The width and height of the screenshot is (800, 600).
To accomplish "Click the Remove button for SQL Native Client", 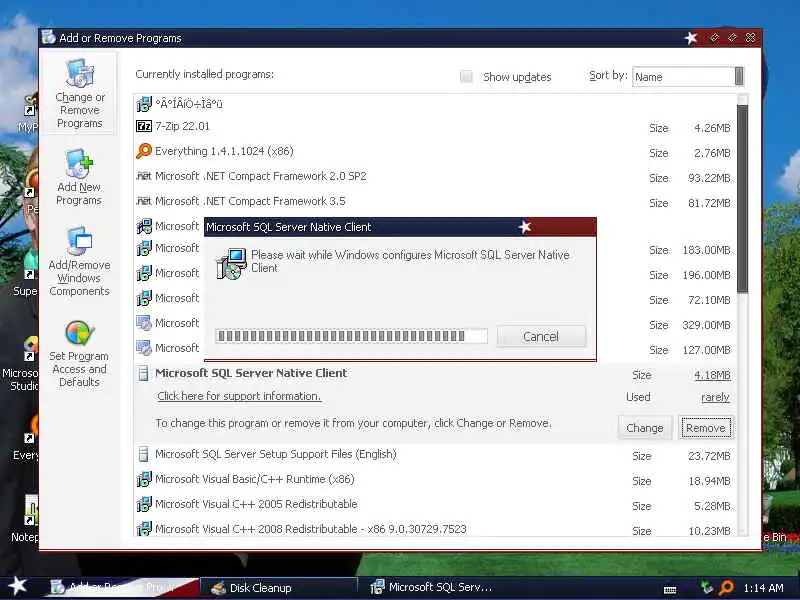I will click(706, 428).
